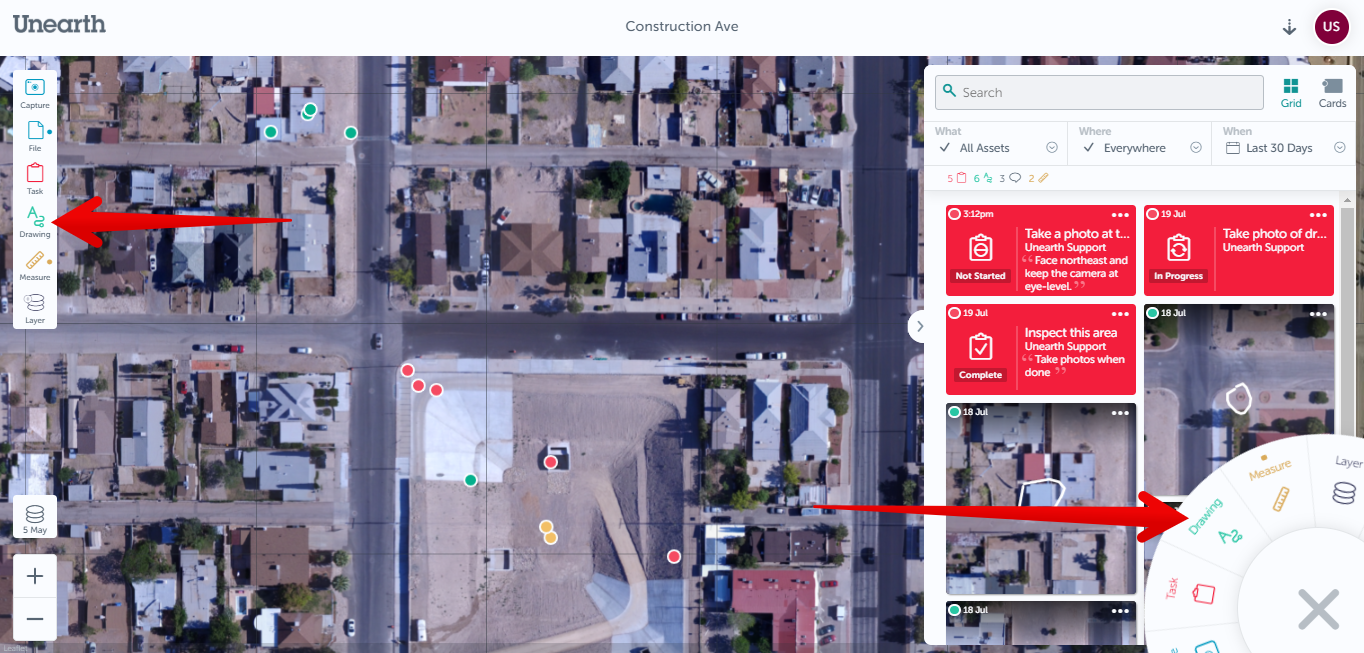Viewport: 1364px width, 653px height.
Task: Open the more menu on Take photo of dr... card
Action: point(1318,214)
